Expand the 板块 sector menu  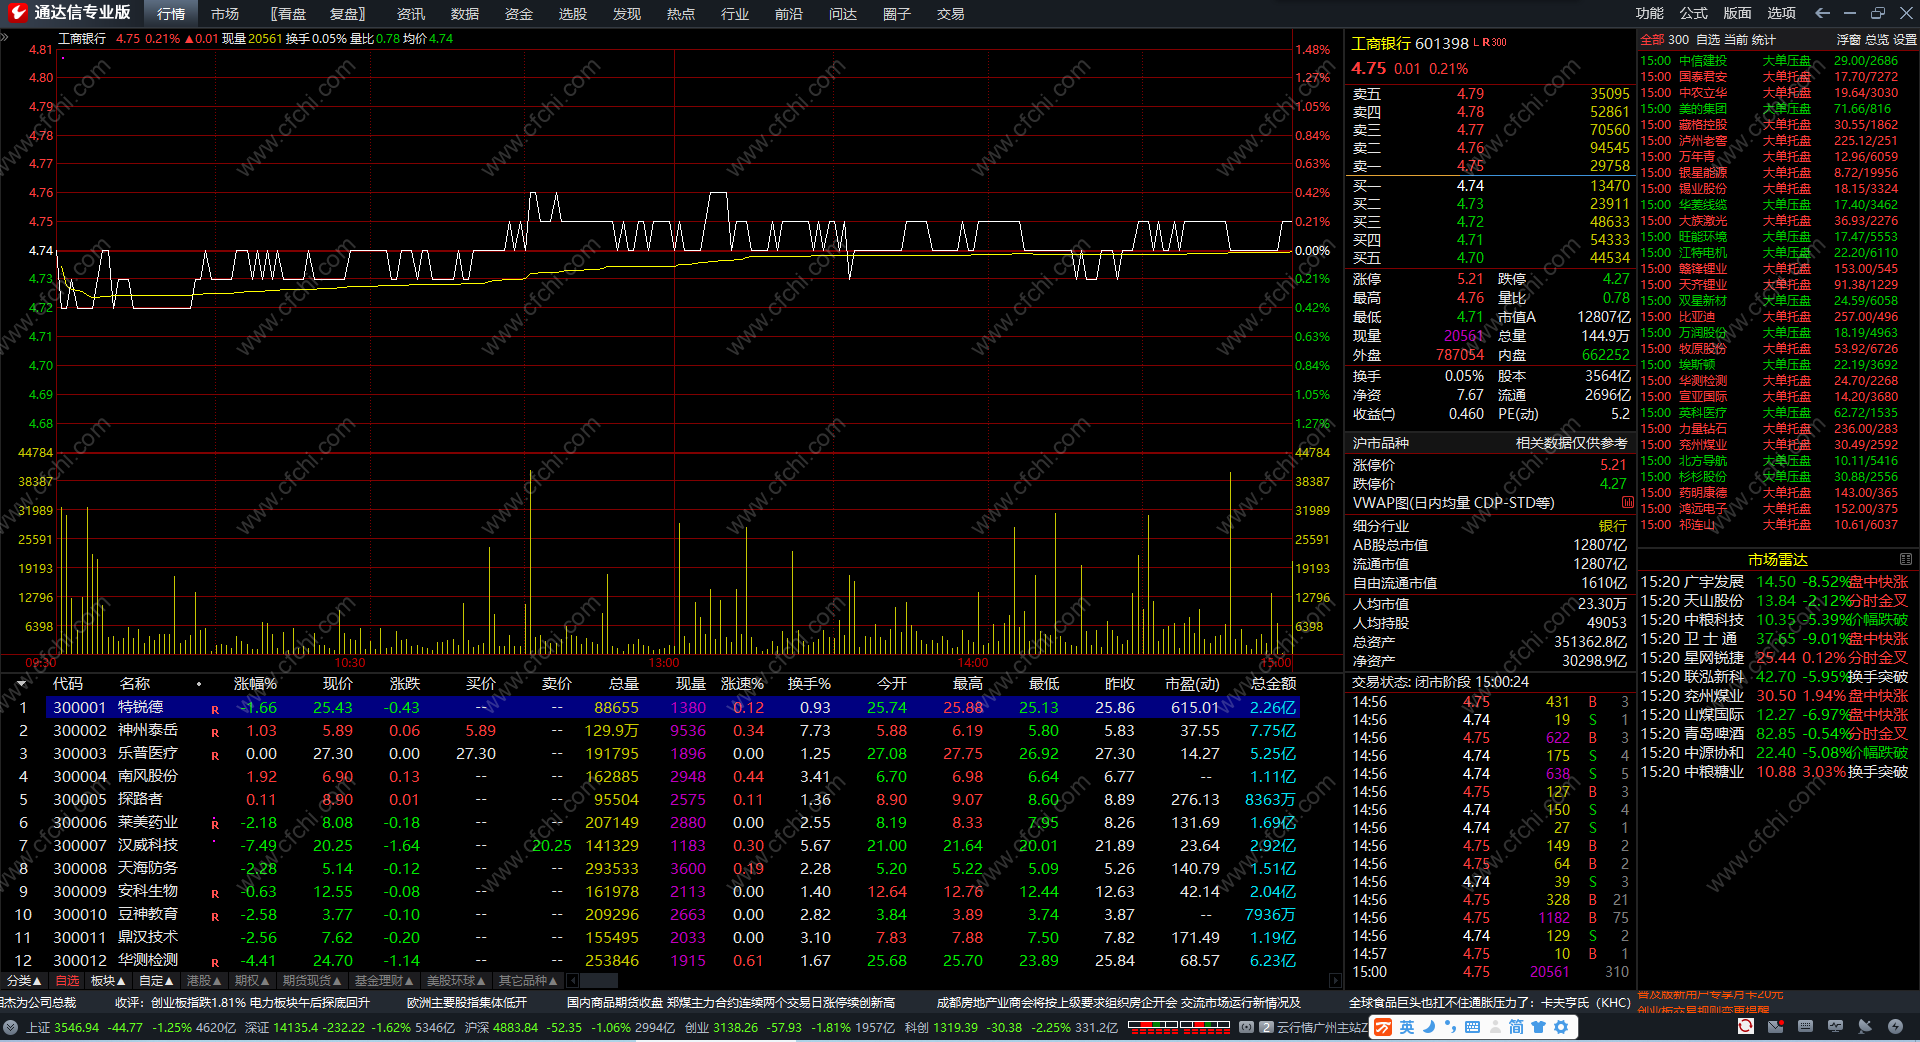108,981
